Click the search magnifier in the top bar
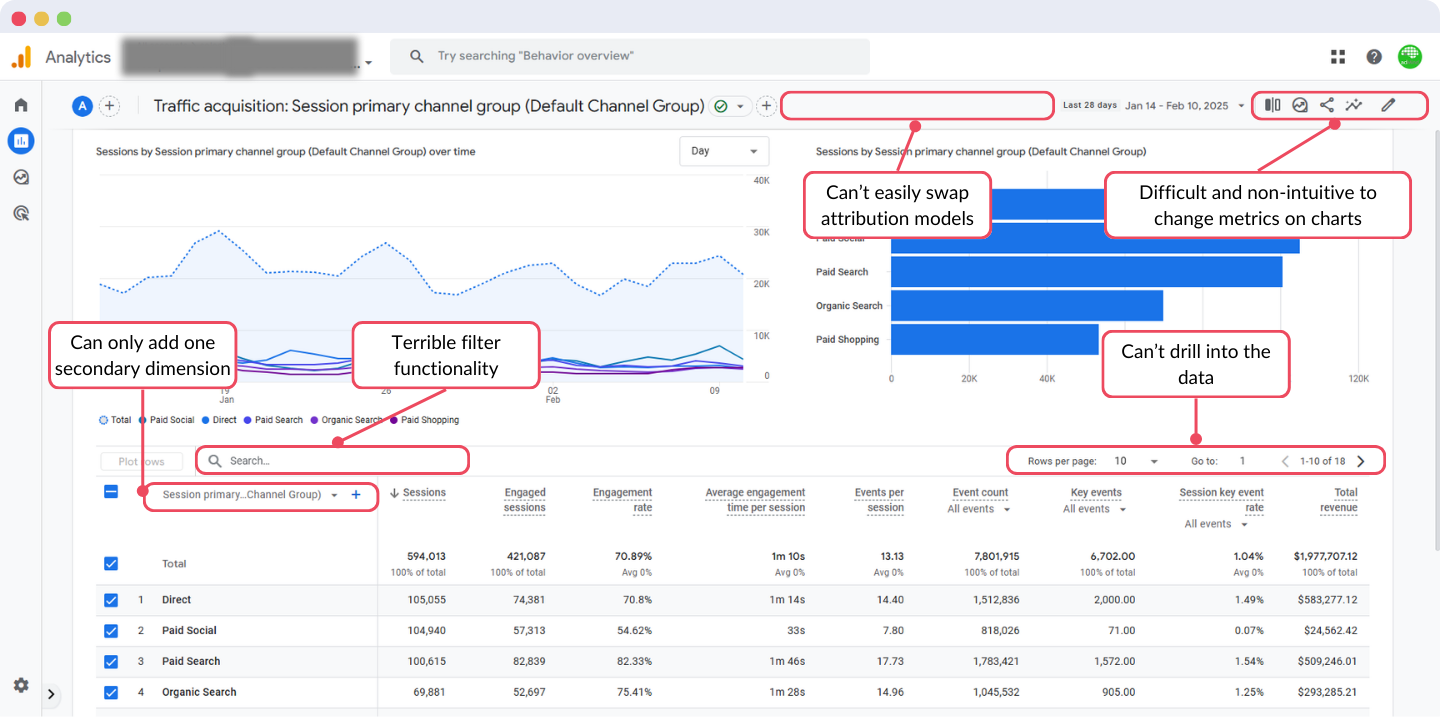Image resolution: width=1440 pixels, height=728 pixels. tap(417, 56)
